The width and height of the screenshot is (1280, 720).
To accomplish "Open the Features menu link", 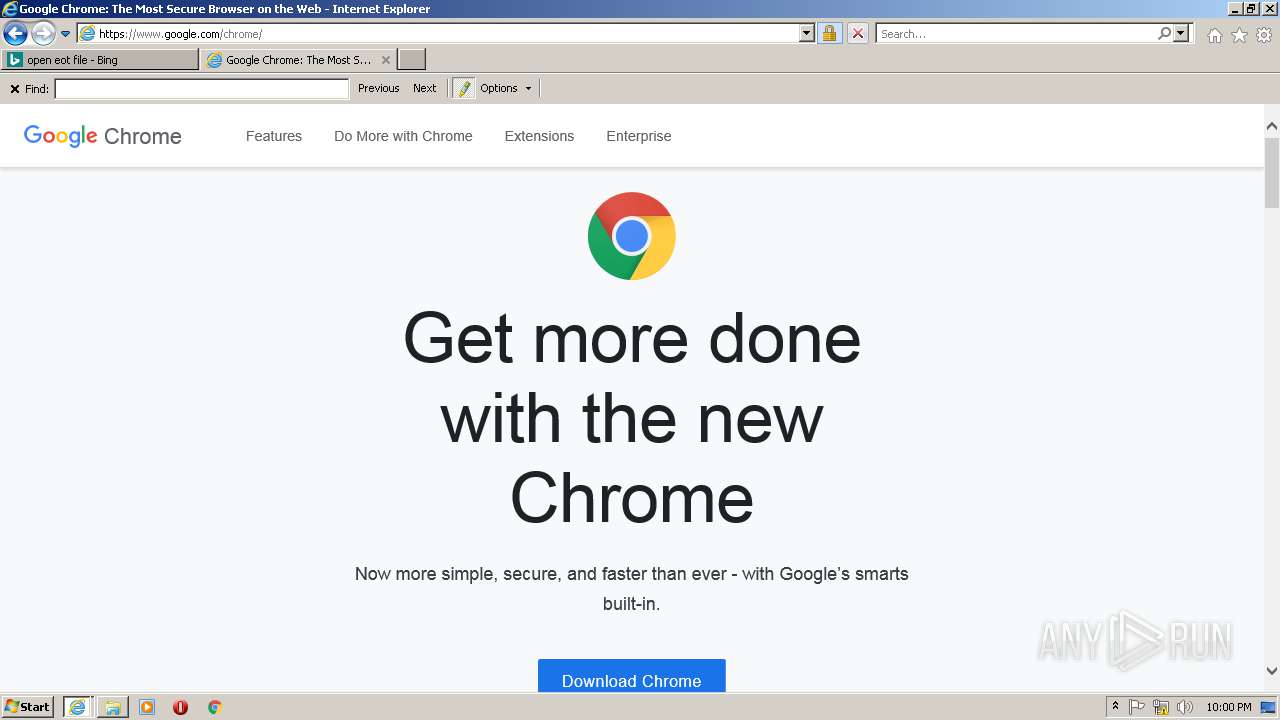I will [274, 136].
